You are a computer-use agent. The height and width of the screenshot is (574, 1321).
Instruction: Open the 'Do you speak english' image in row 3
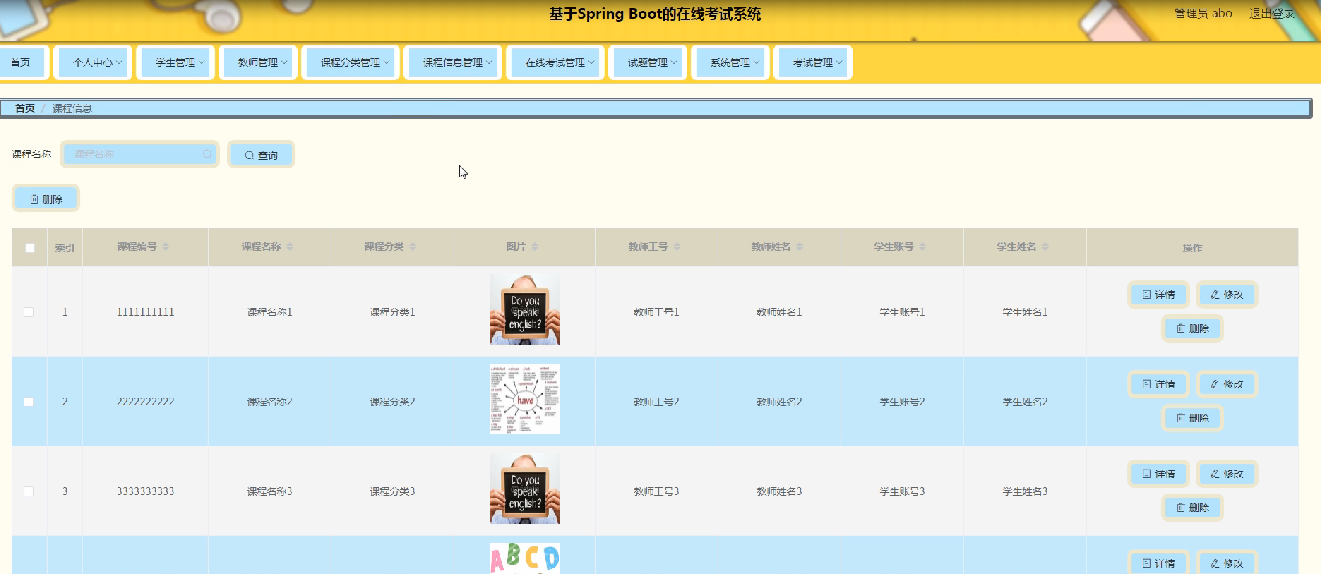tap(525, 489)
